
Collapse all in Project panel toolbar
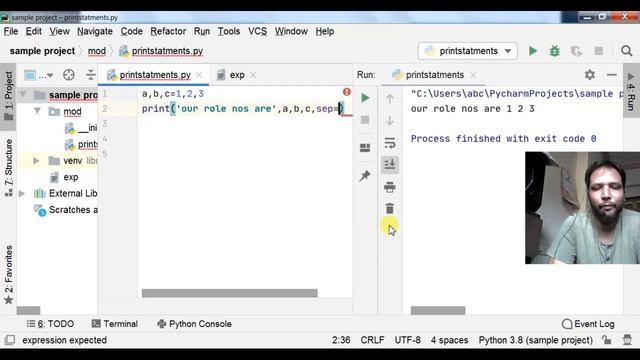tap(90, 75)
